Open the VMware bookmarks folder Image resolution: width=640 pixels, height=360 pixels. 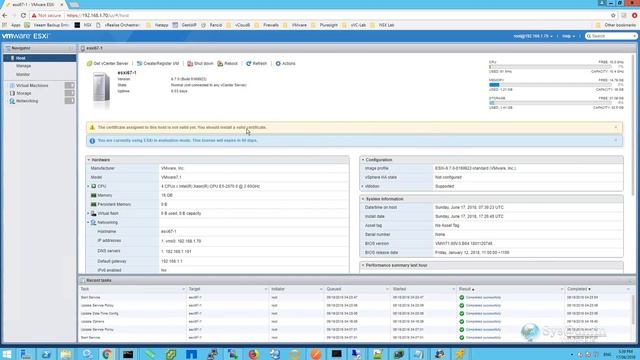click(296, 25)
